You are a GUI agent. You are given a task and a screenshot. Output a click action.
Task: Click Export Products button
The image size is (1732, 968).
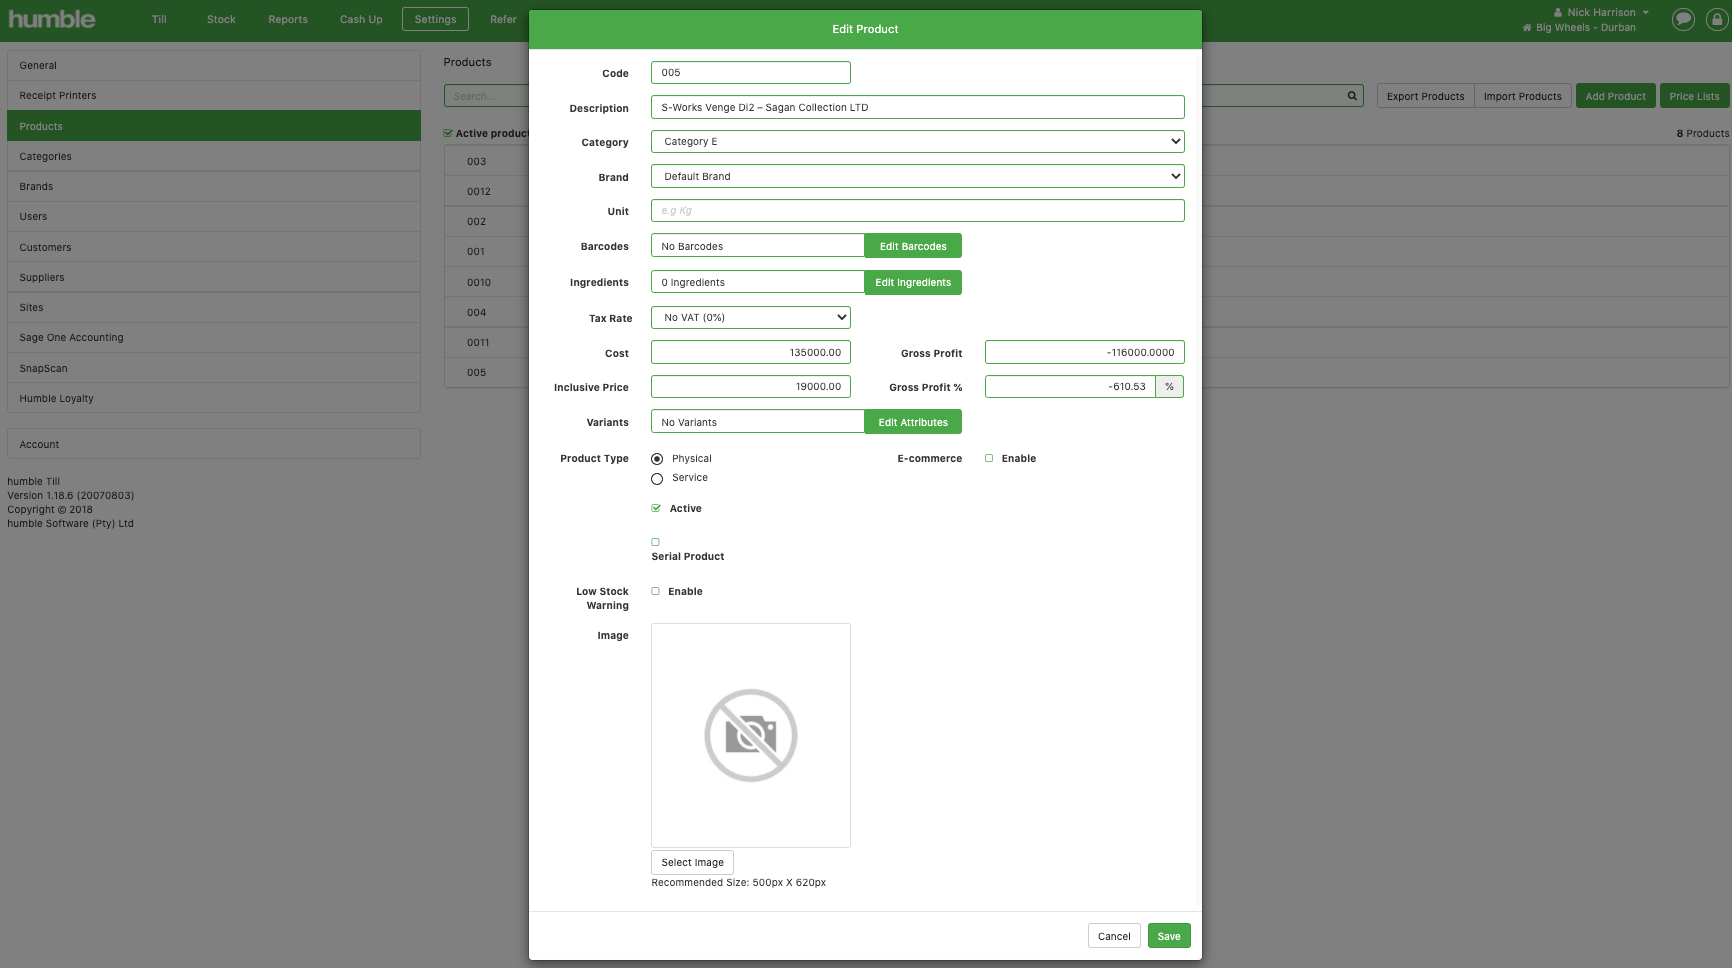click(1425, 96)
